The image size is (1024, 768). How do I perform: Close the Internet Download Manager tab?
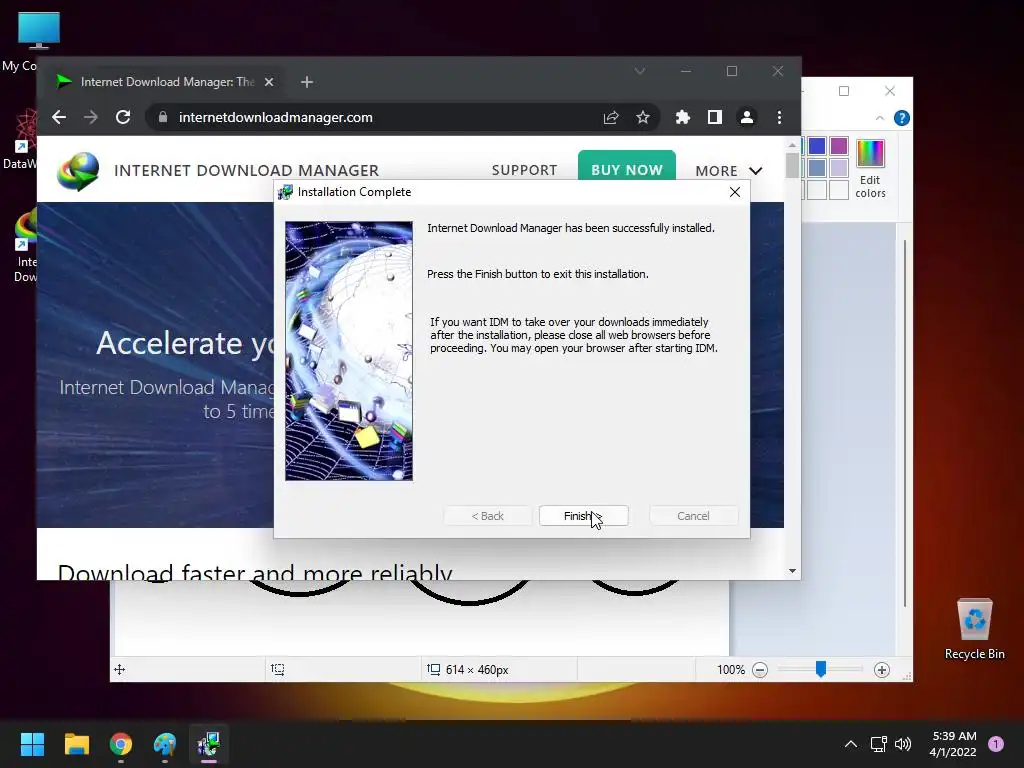tap(269, 82)
